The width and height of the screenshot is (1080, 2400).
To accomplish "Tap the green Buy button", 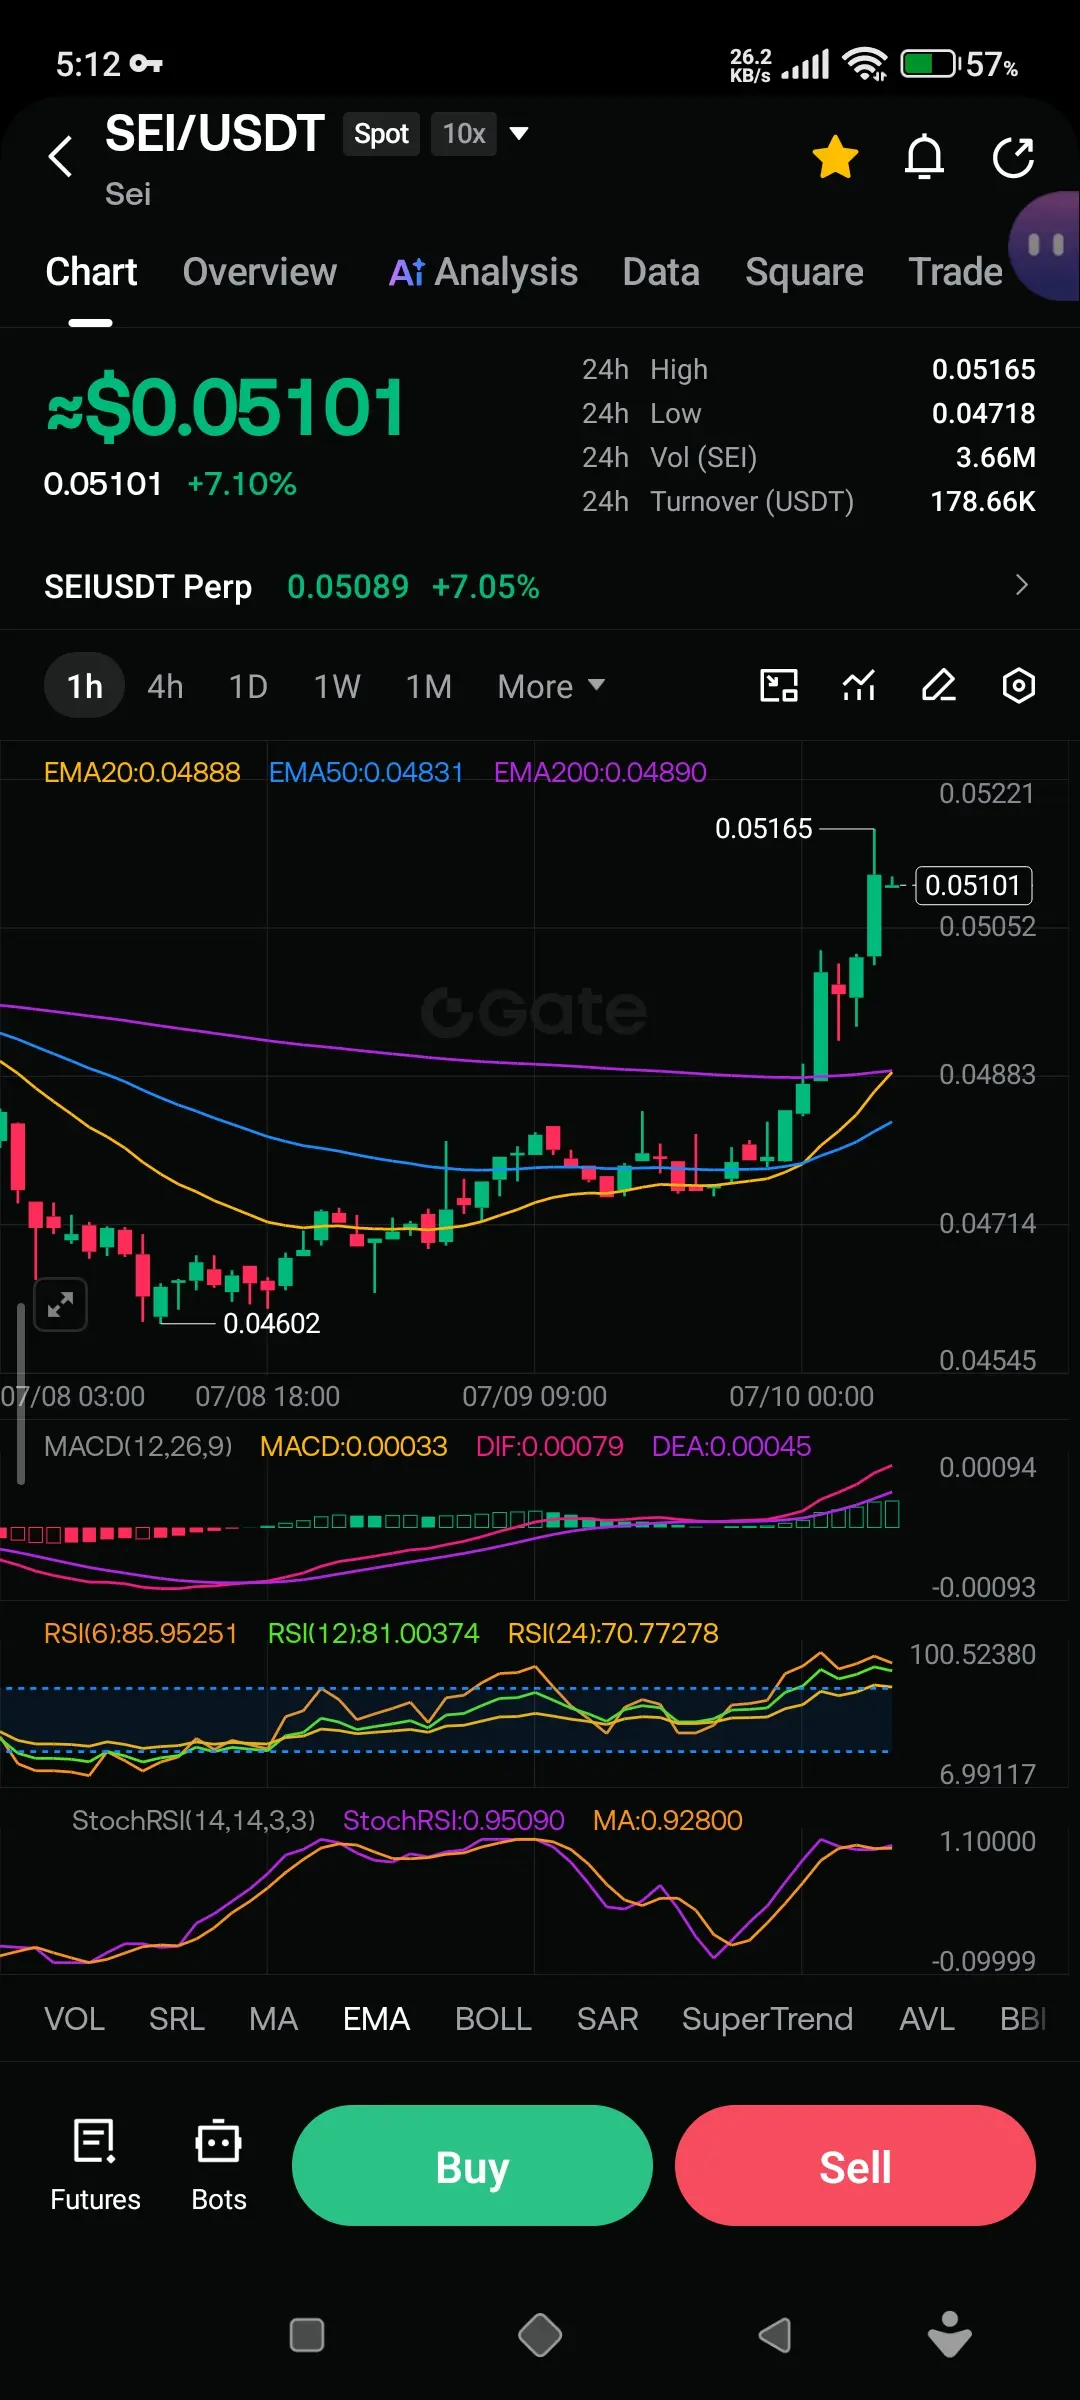I will point(472,2165).
